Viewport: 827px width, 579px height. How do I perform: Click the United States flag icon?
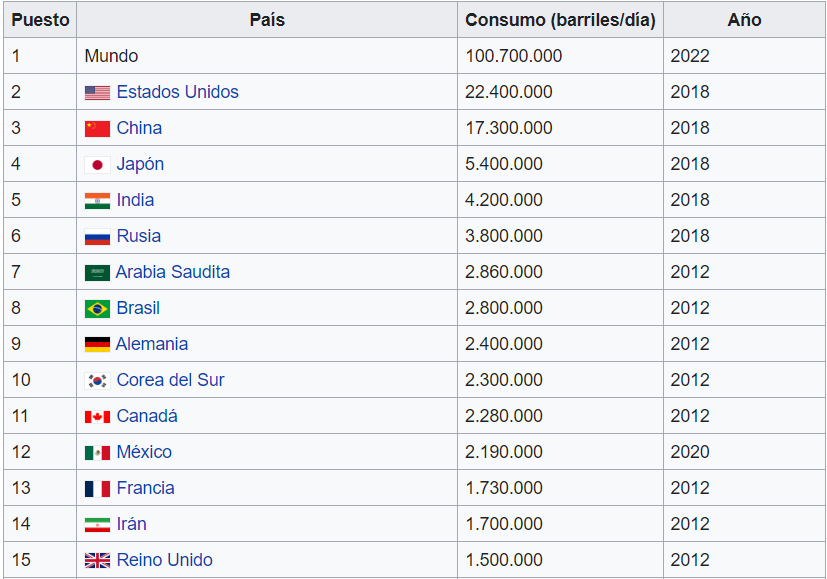[96, 92]
